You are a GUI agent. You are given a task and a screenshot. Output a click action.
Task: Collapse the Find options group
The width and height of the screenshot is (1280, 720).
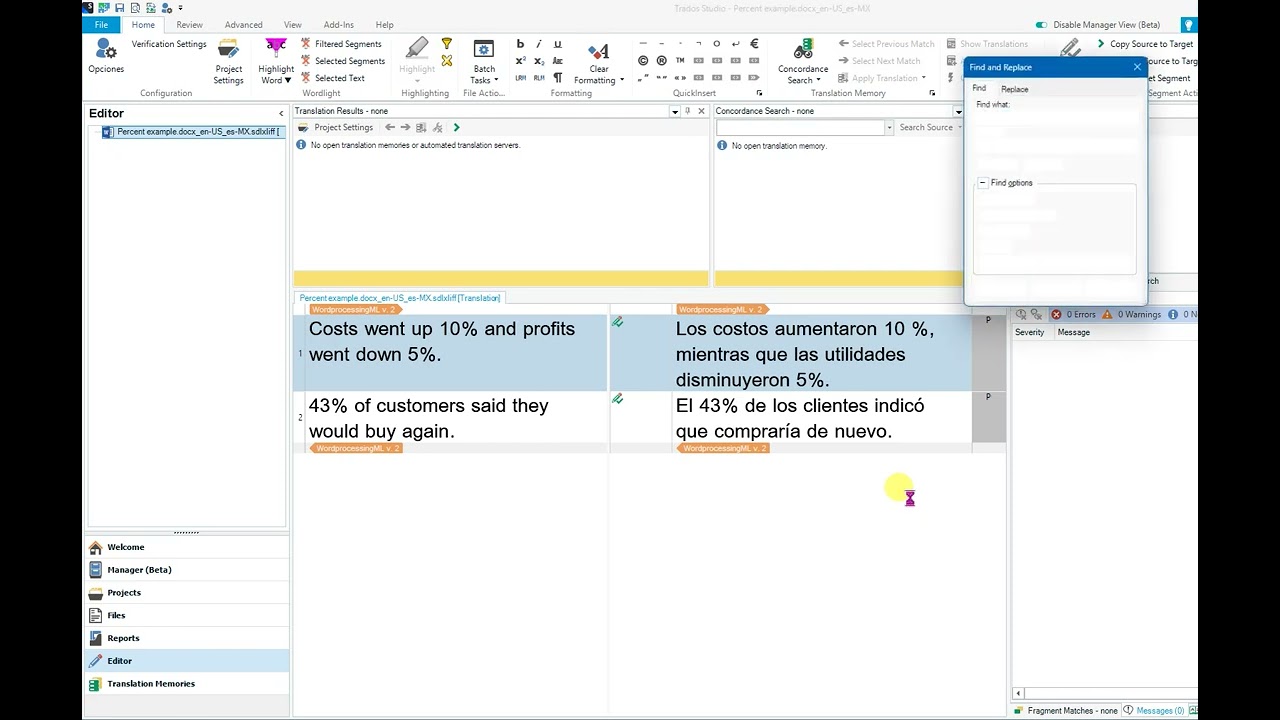pos(982,183)
